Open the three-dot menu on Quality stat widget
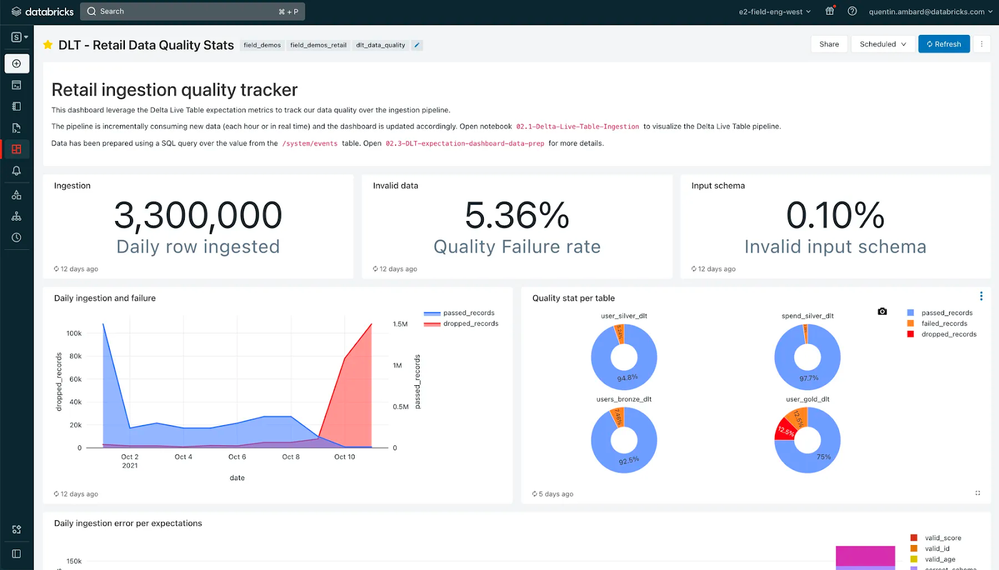Image resolution: width=999 pixels, height=570 pixels. click(x=981, y=297)
